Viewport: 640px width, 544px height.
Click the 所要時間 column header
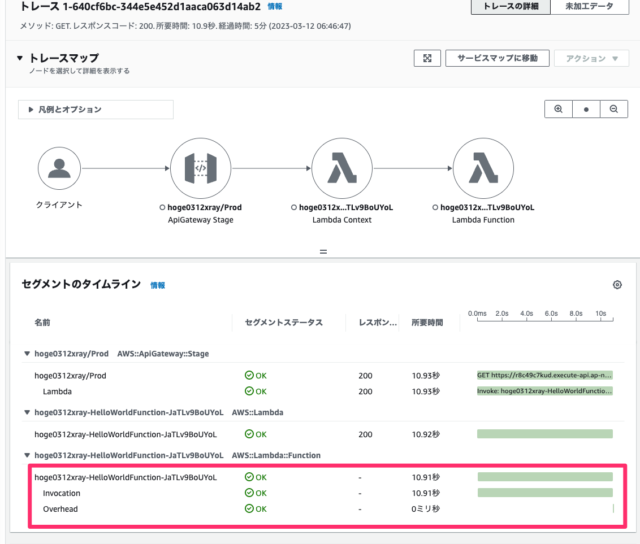(x=427, y=322)
